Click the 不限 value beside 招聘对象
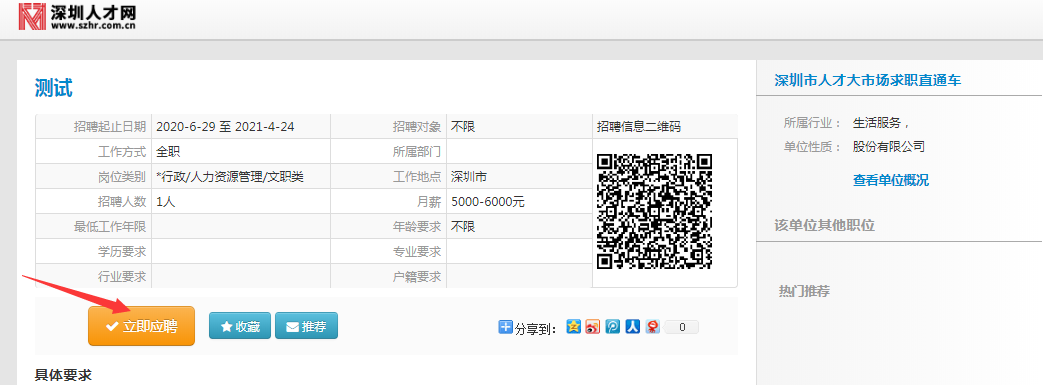Image resolution: width=1043 pixels, height=385 pixels. click(463, 126)
